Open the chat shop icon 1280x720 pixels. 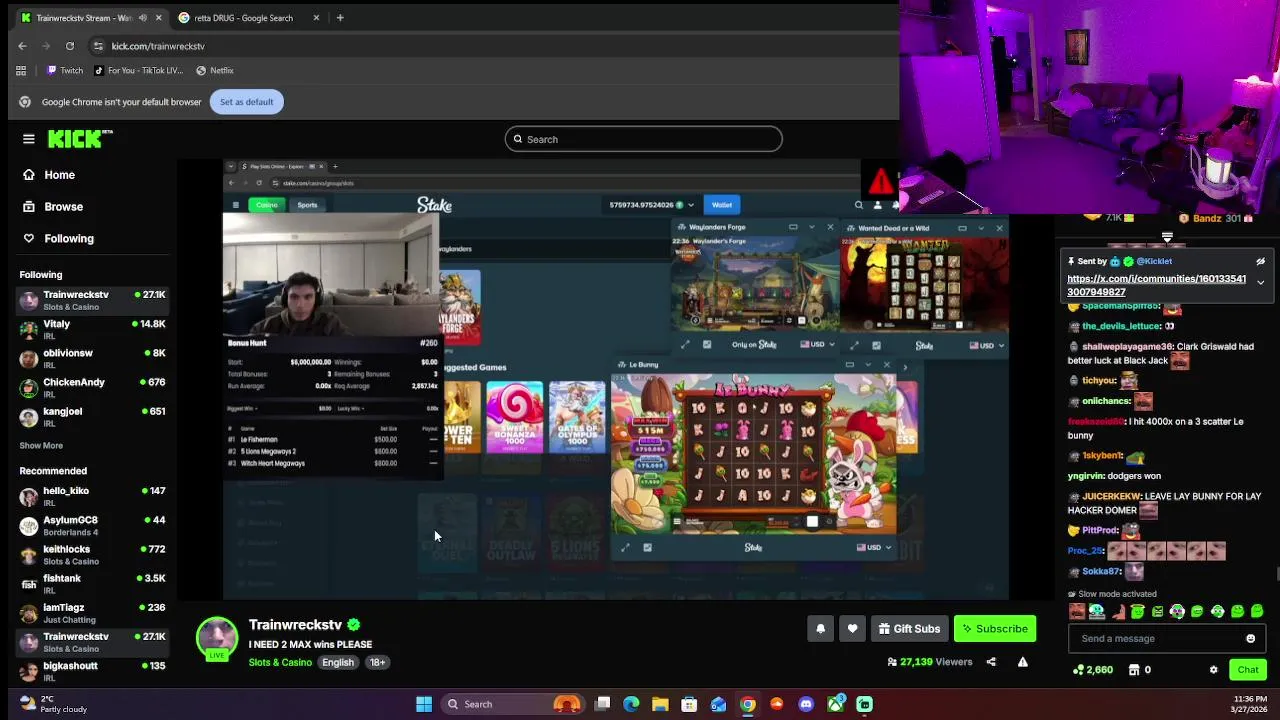pyautogui.click(x=1134, y=670)
